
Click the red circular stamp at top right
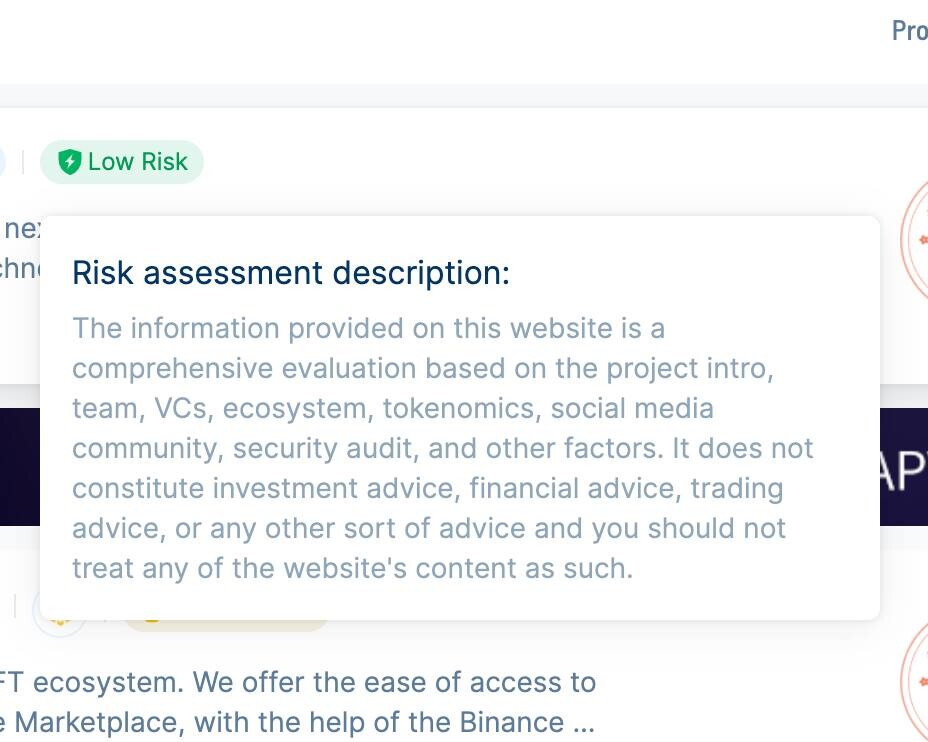point(913,240)
